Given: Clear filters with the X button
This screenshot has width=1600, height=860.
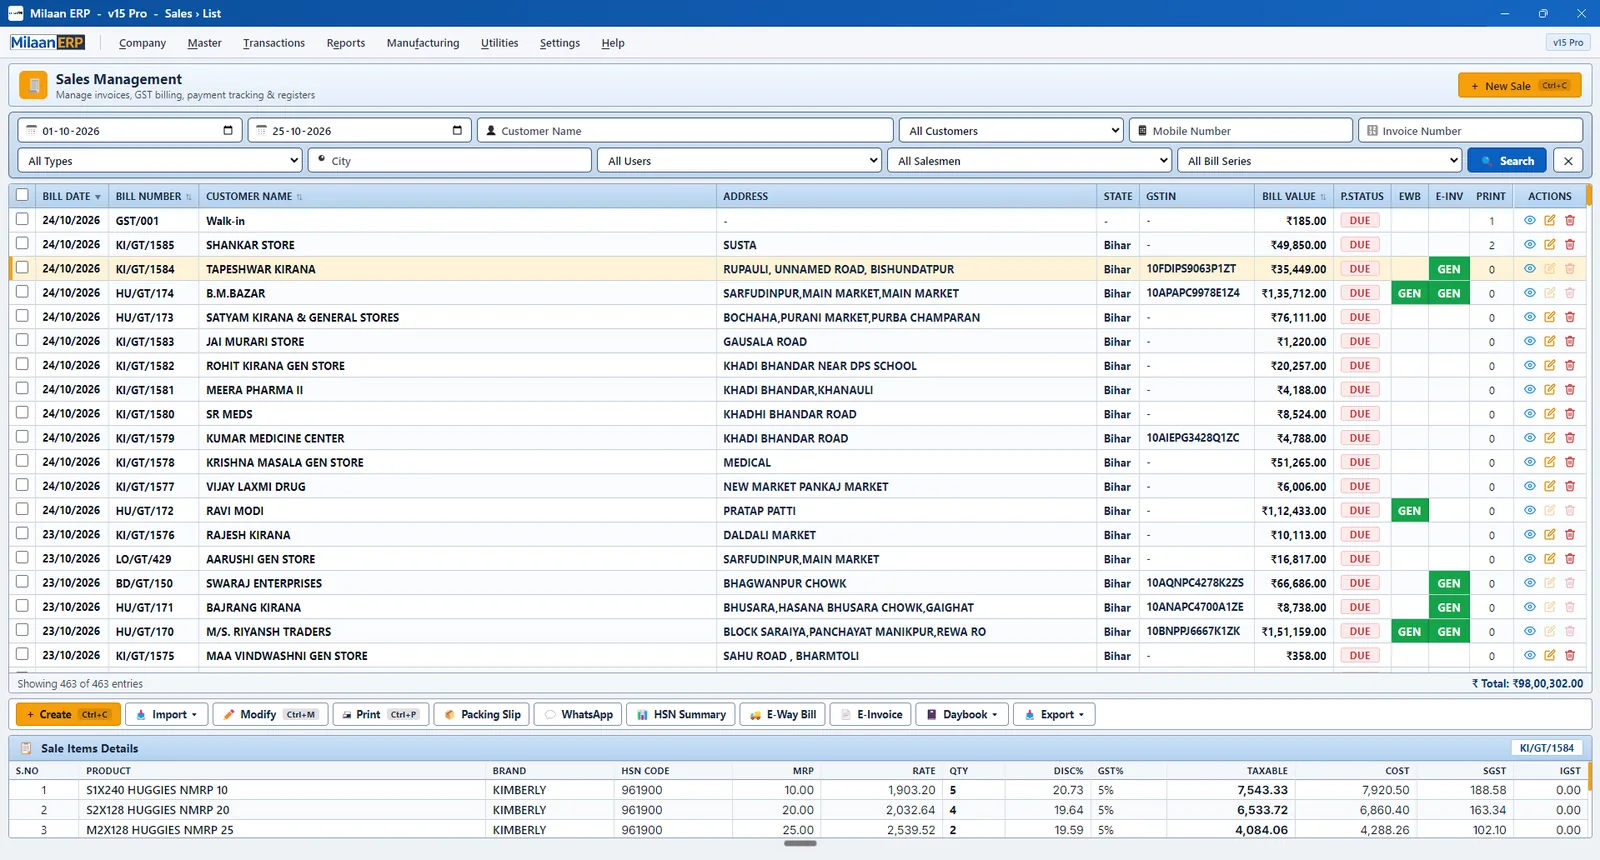Looking at the screenshot, I should 1568,161.
